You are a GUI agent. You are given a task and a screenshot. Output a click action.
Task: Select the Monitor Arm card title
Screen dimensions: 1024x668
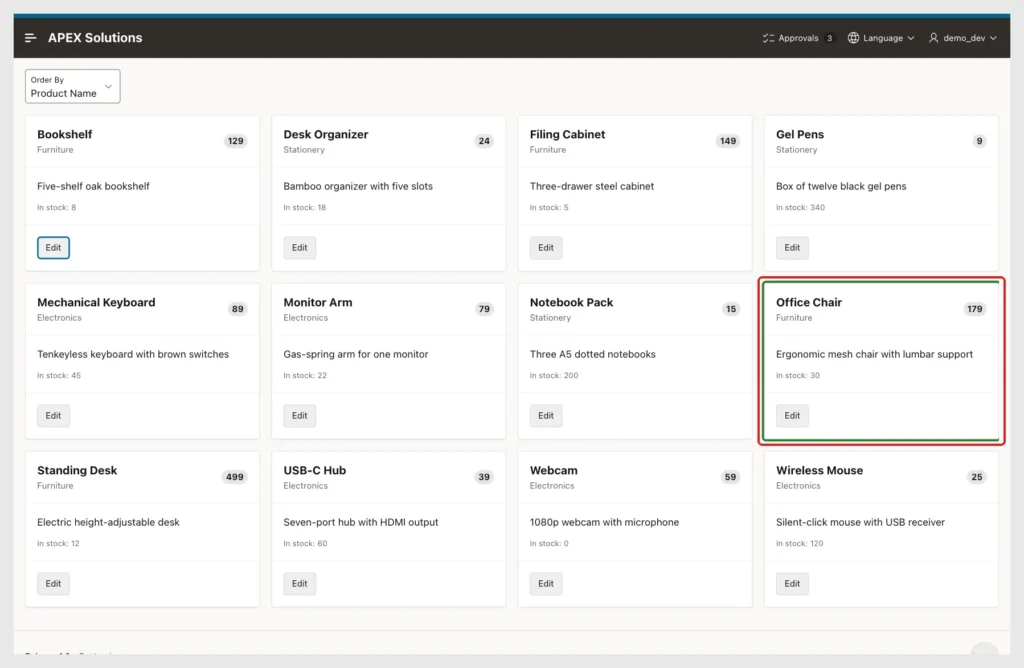coord(317,302)
